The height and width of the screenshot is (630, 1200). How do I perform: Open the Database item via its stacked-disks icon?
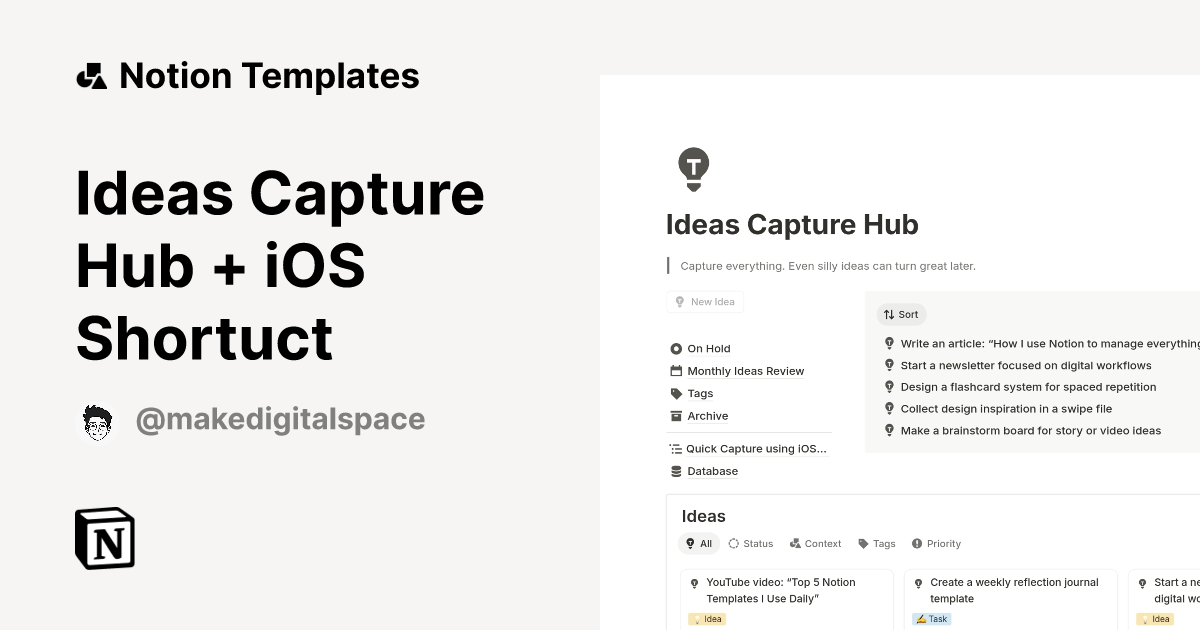click(x=675, y=471)
